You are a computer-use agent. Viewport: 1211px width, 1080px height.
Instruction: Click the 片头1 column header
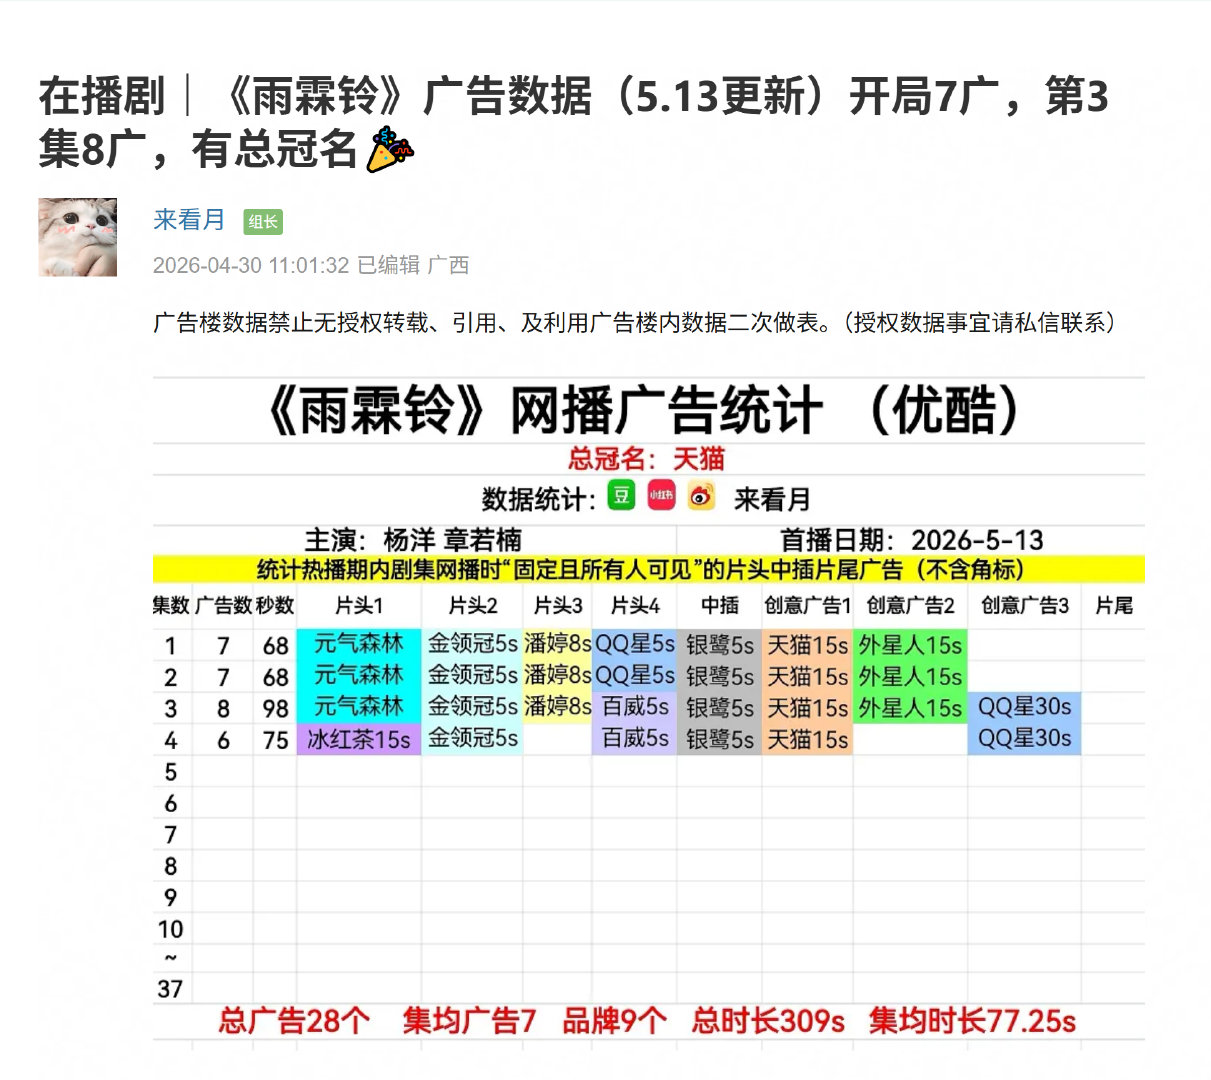359,605
